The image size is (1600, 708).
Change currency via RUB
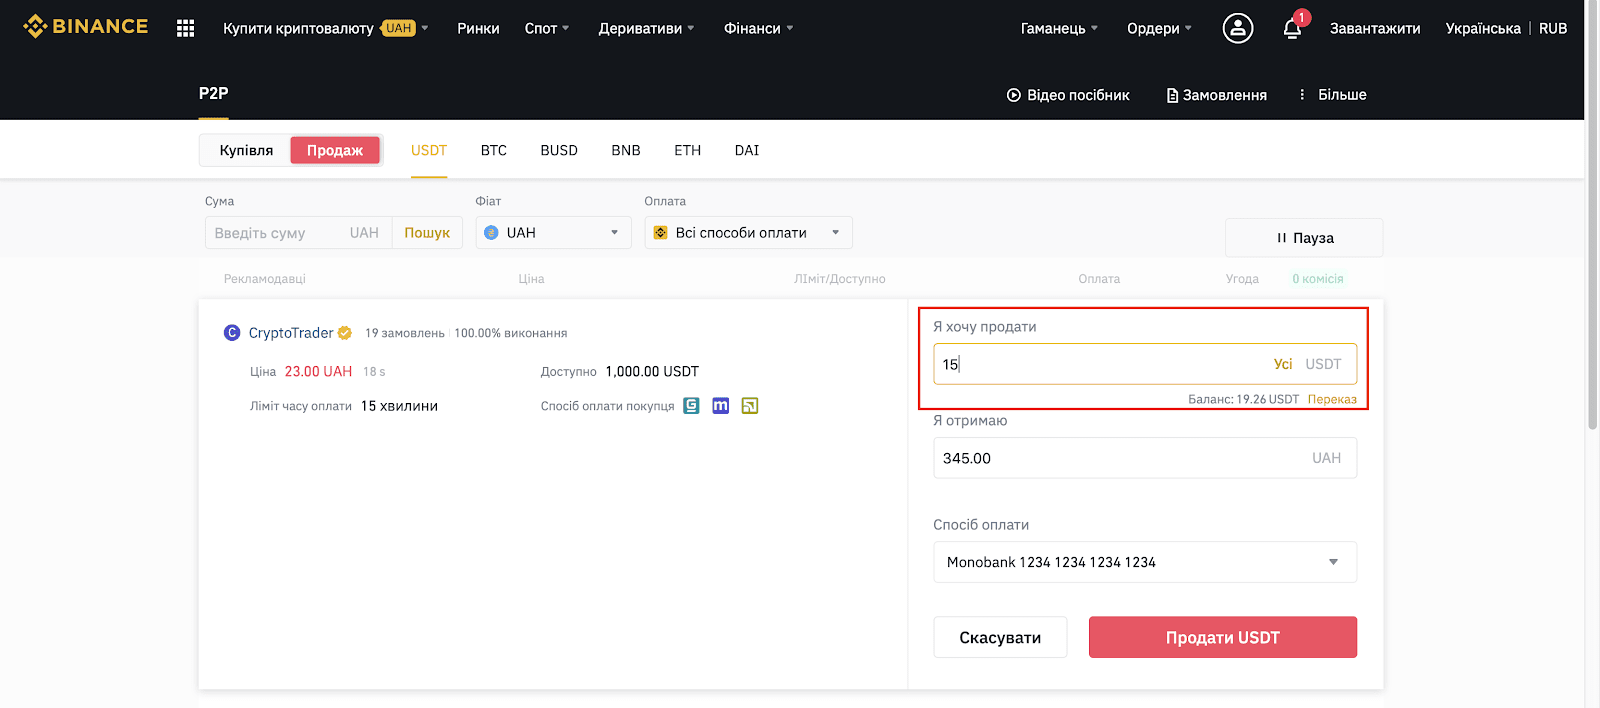coord(1553,28)
